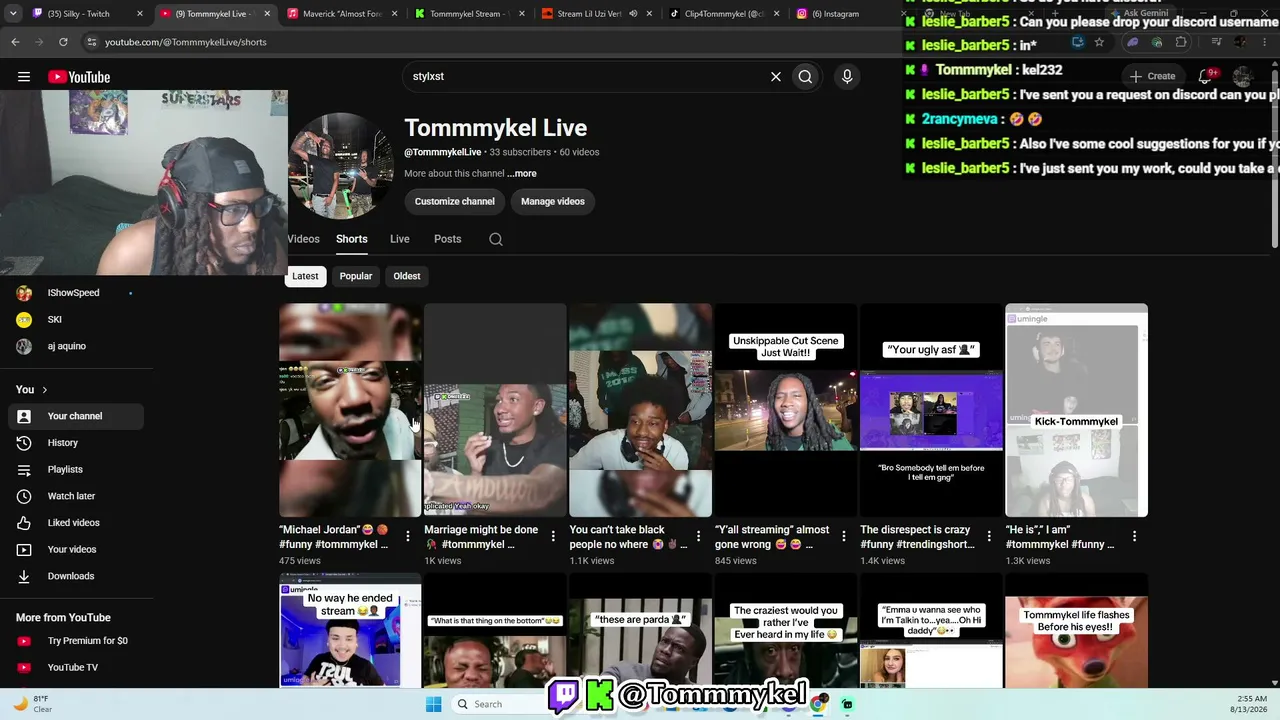
Task: Open 'Watch later' in the sidebar
Action: [76, 496]
